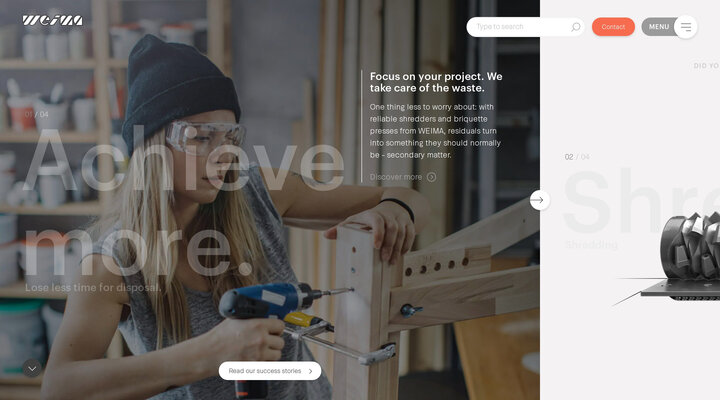Click the Contact button

tap(613, 27)
